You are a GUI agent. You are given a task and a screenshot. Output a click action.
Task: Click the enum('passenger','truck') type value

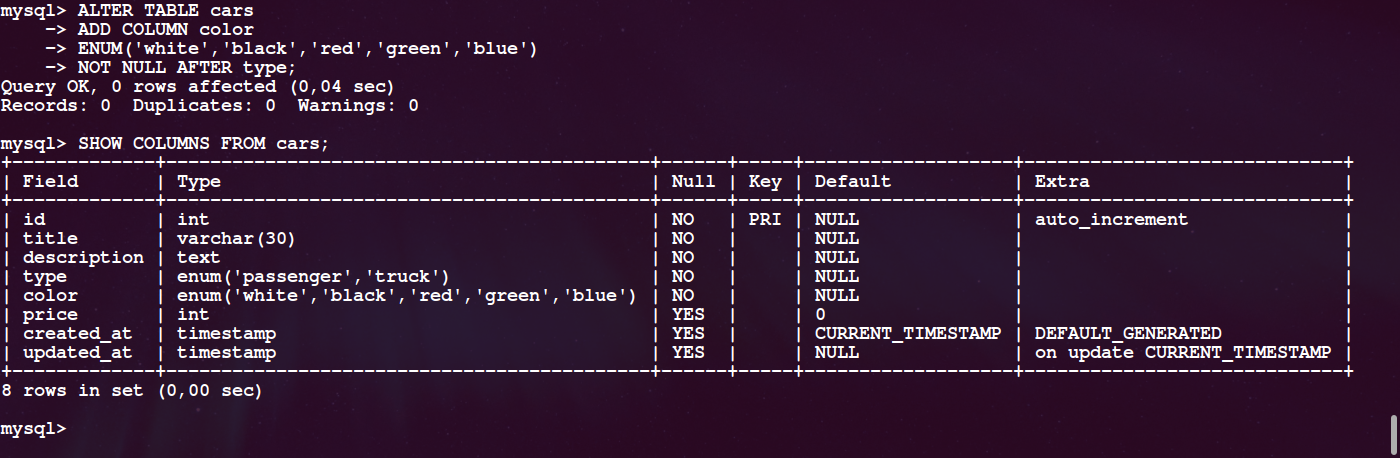[x=313, y=276]
